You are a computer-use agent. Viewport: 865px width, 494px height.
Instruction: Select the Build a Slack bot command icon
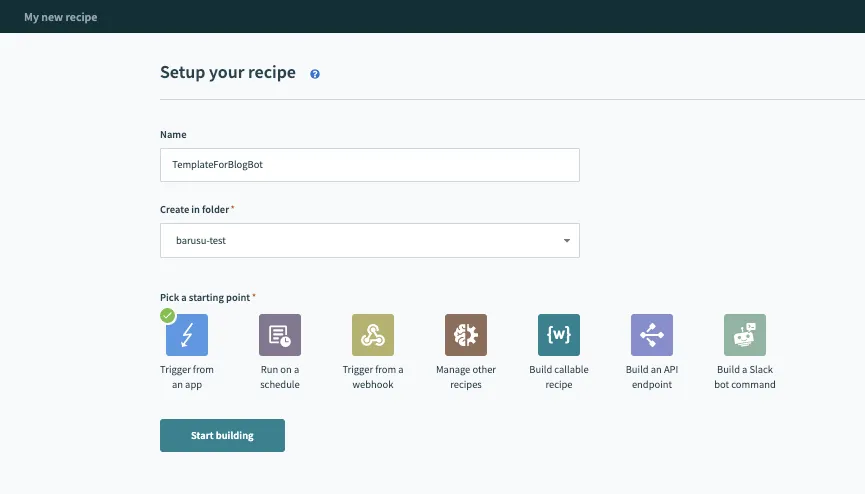745,335
